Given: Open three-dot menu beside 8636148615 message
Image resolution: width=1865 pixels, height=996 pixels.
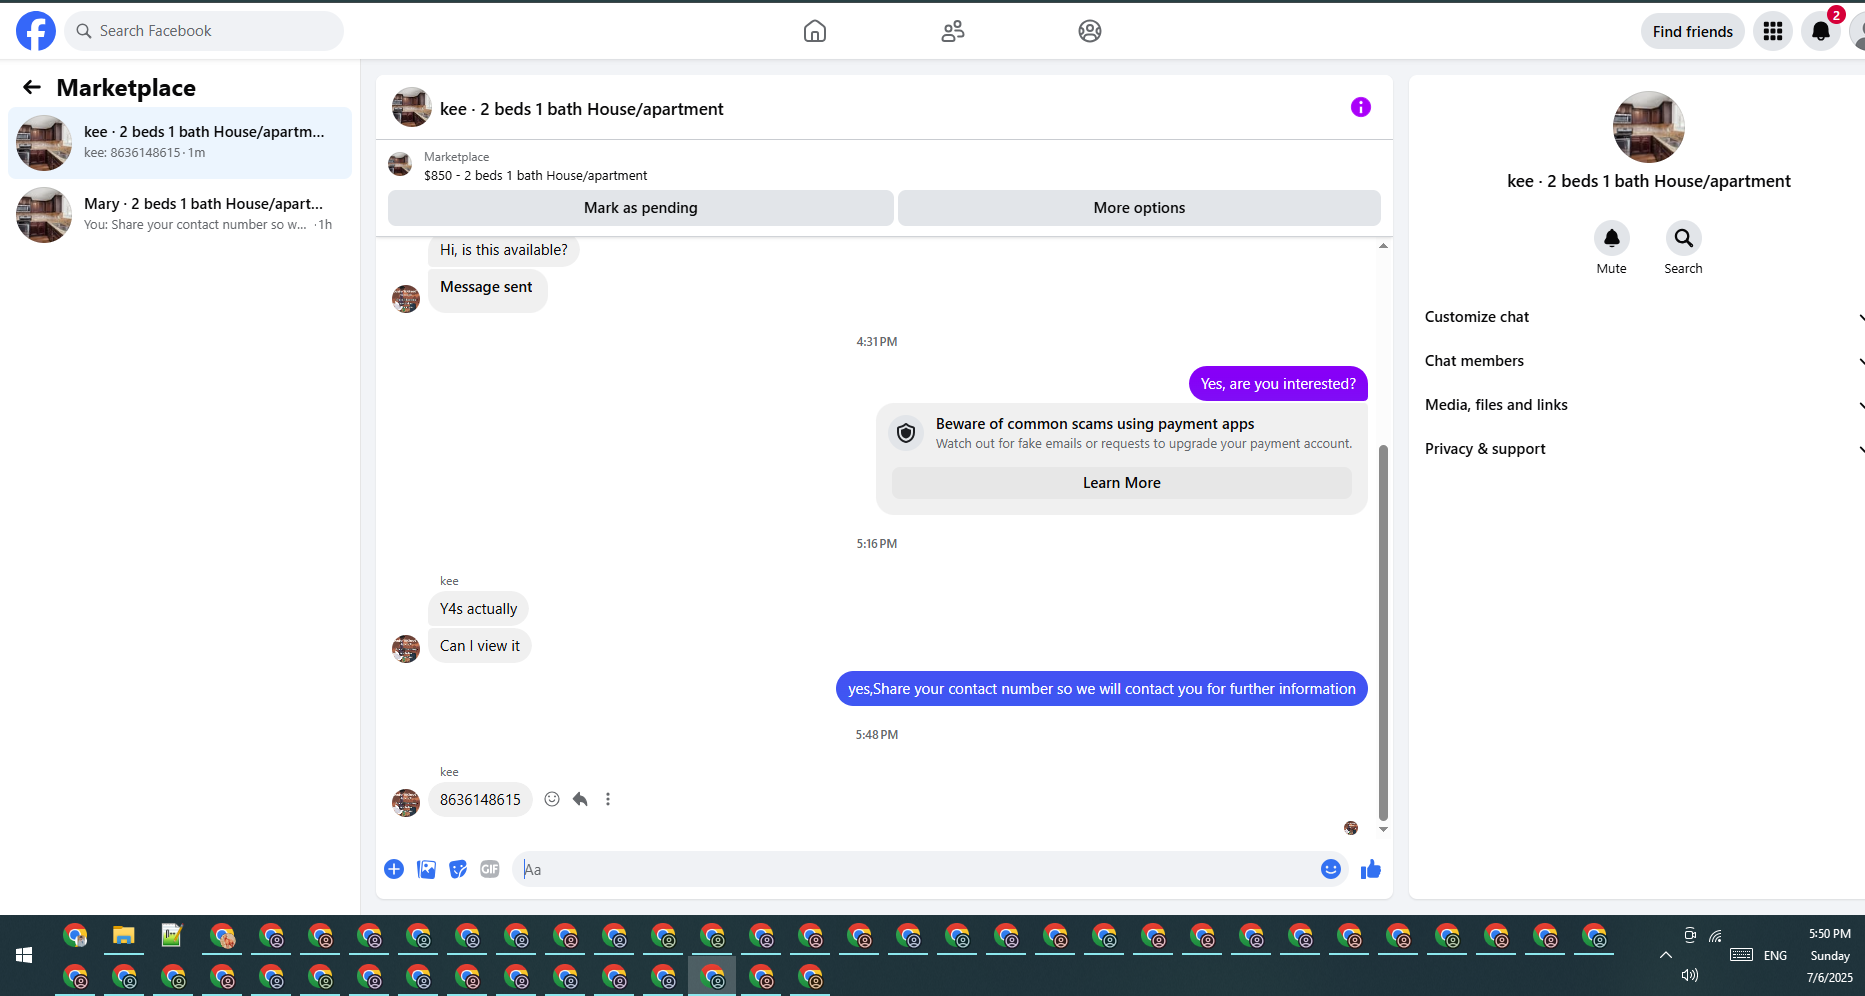Looking at the screenshot, I should click(x=608, y=799).
